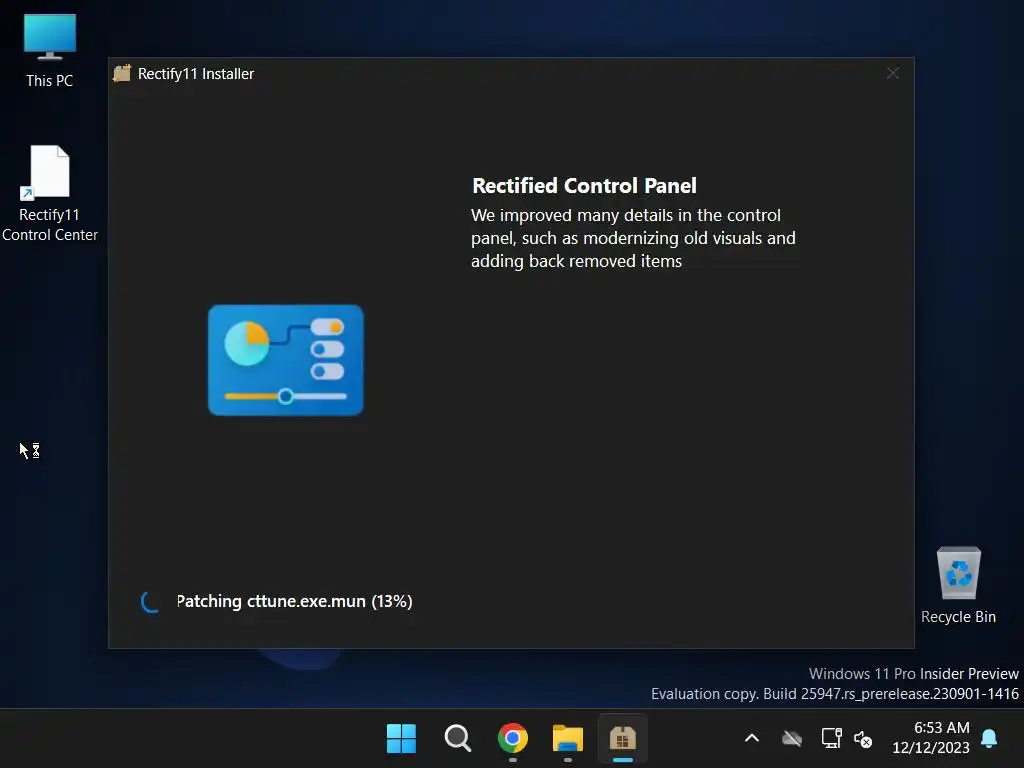Click the Rectify11 Installer title bar icon
Screen dimensions: 1024x768
[x=122, y=73]
